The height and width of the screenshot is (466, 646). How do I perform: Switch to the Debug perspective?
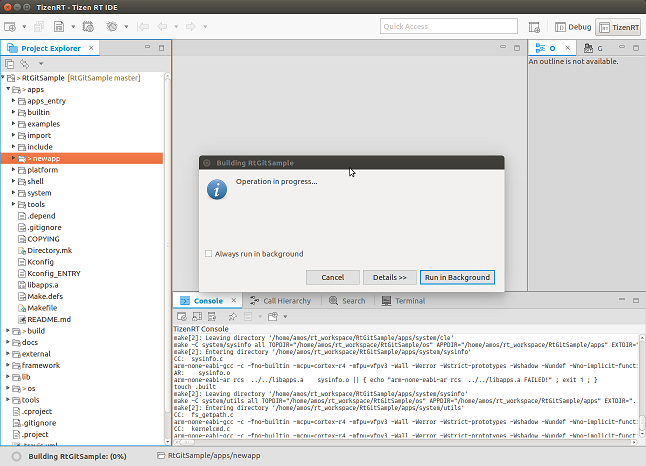(572, 27)
